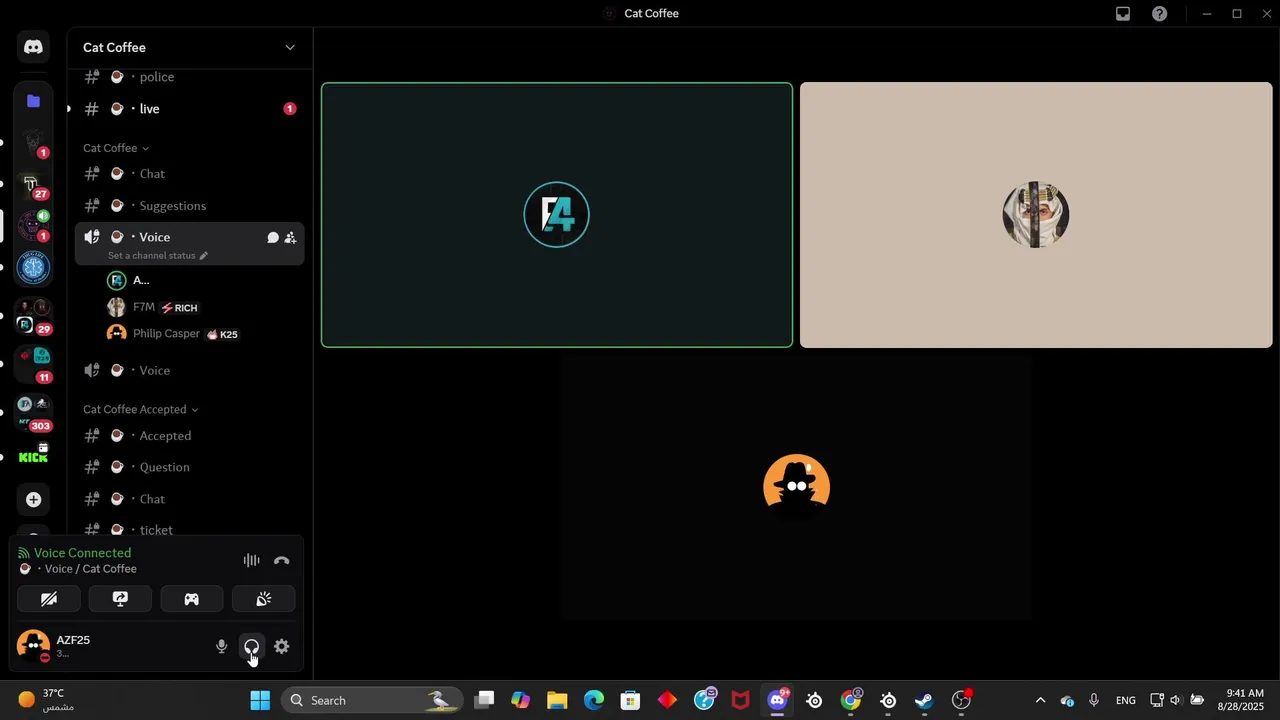The height and width of the screenshot is (720, 1280).
Task: Focus the F4 avatar video tile
Action: (557, 215)
